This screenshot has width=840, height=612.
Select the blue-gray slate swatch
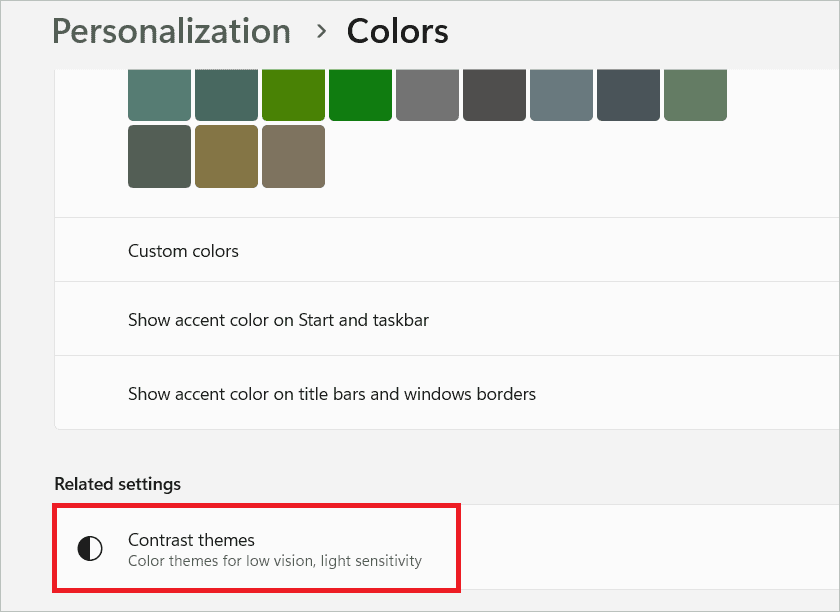(x=561, y=95)
